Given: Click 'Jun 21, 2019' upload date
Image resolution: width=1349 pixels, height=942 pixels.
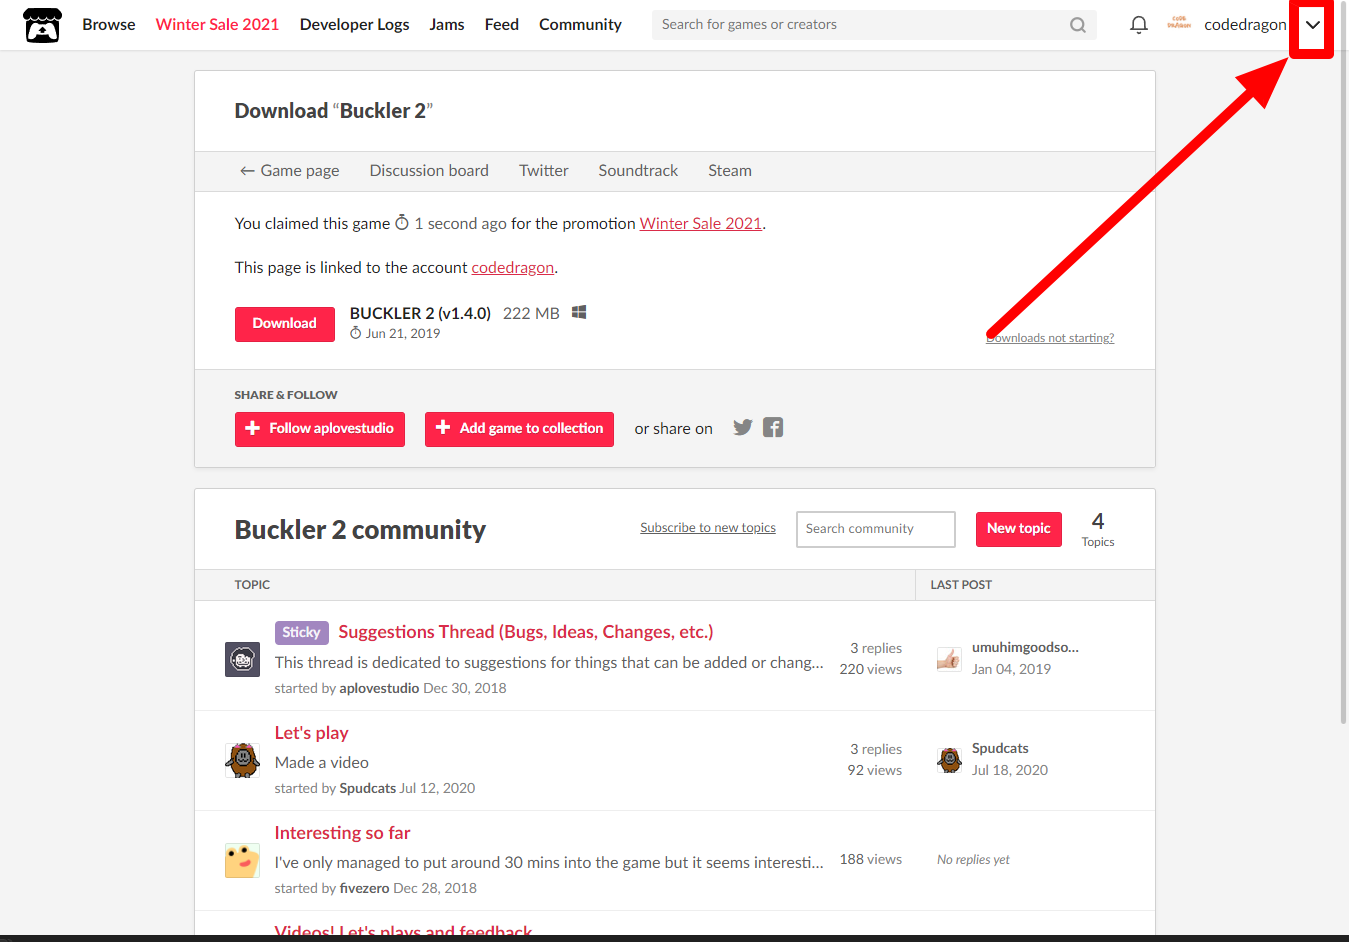Looking at the screenshot, I should click(402, 334).
